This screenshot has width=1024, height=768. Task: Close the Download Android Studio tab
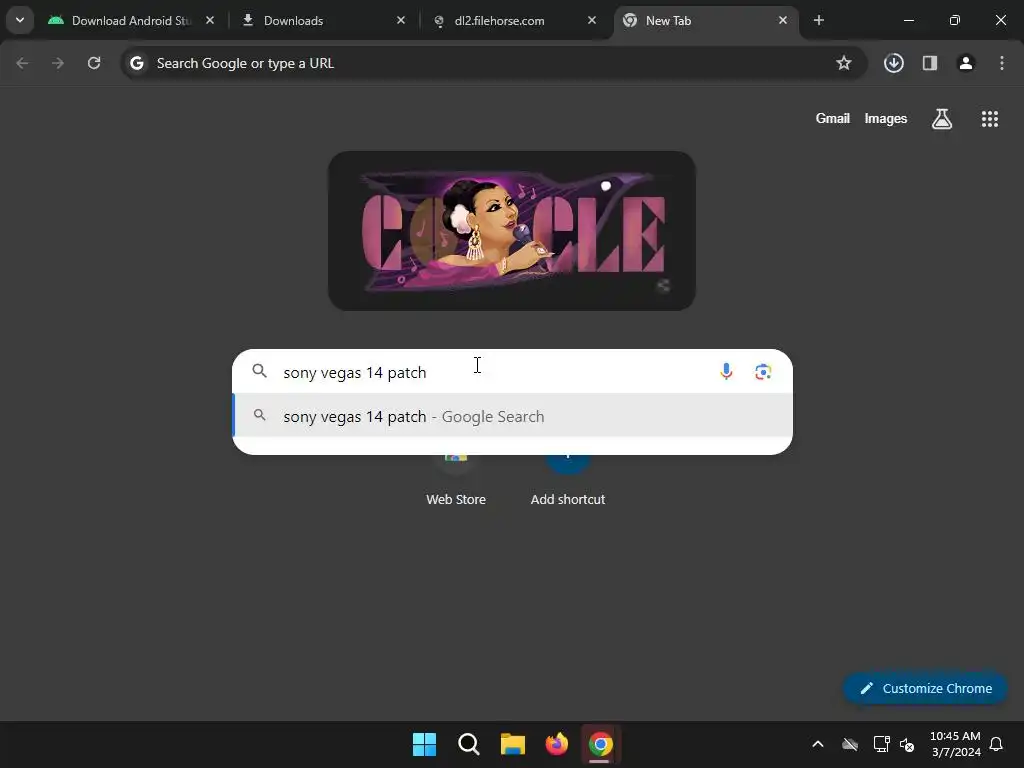[210, 20]
